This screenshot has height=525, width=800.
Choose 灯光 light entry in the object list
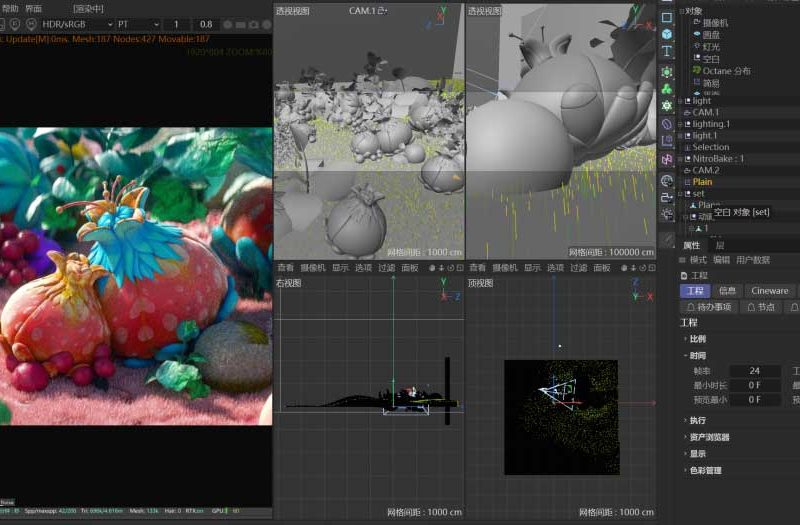pyautogui.click(x=711, y=46)
